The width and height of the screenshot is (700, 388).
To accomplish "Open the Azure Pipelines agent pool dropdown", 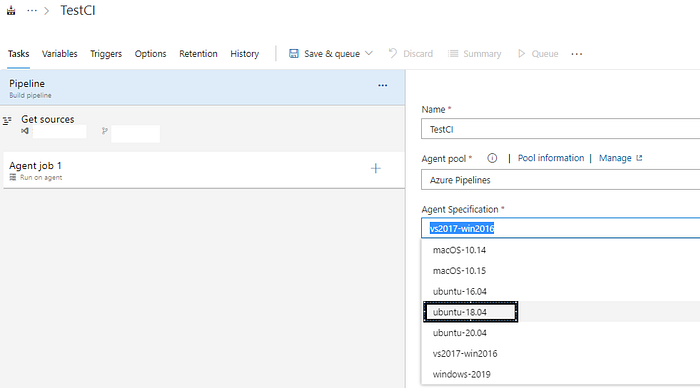I will [x=561, y=180].
